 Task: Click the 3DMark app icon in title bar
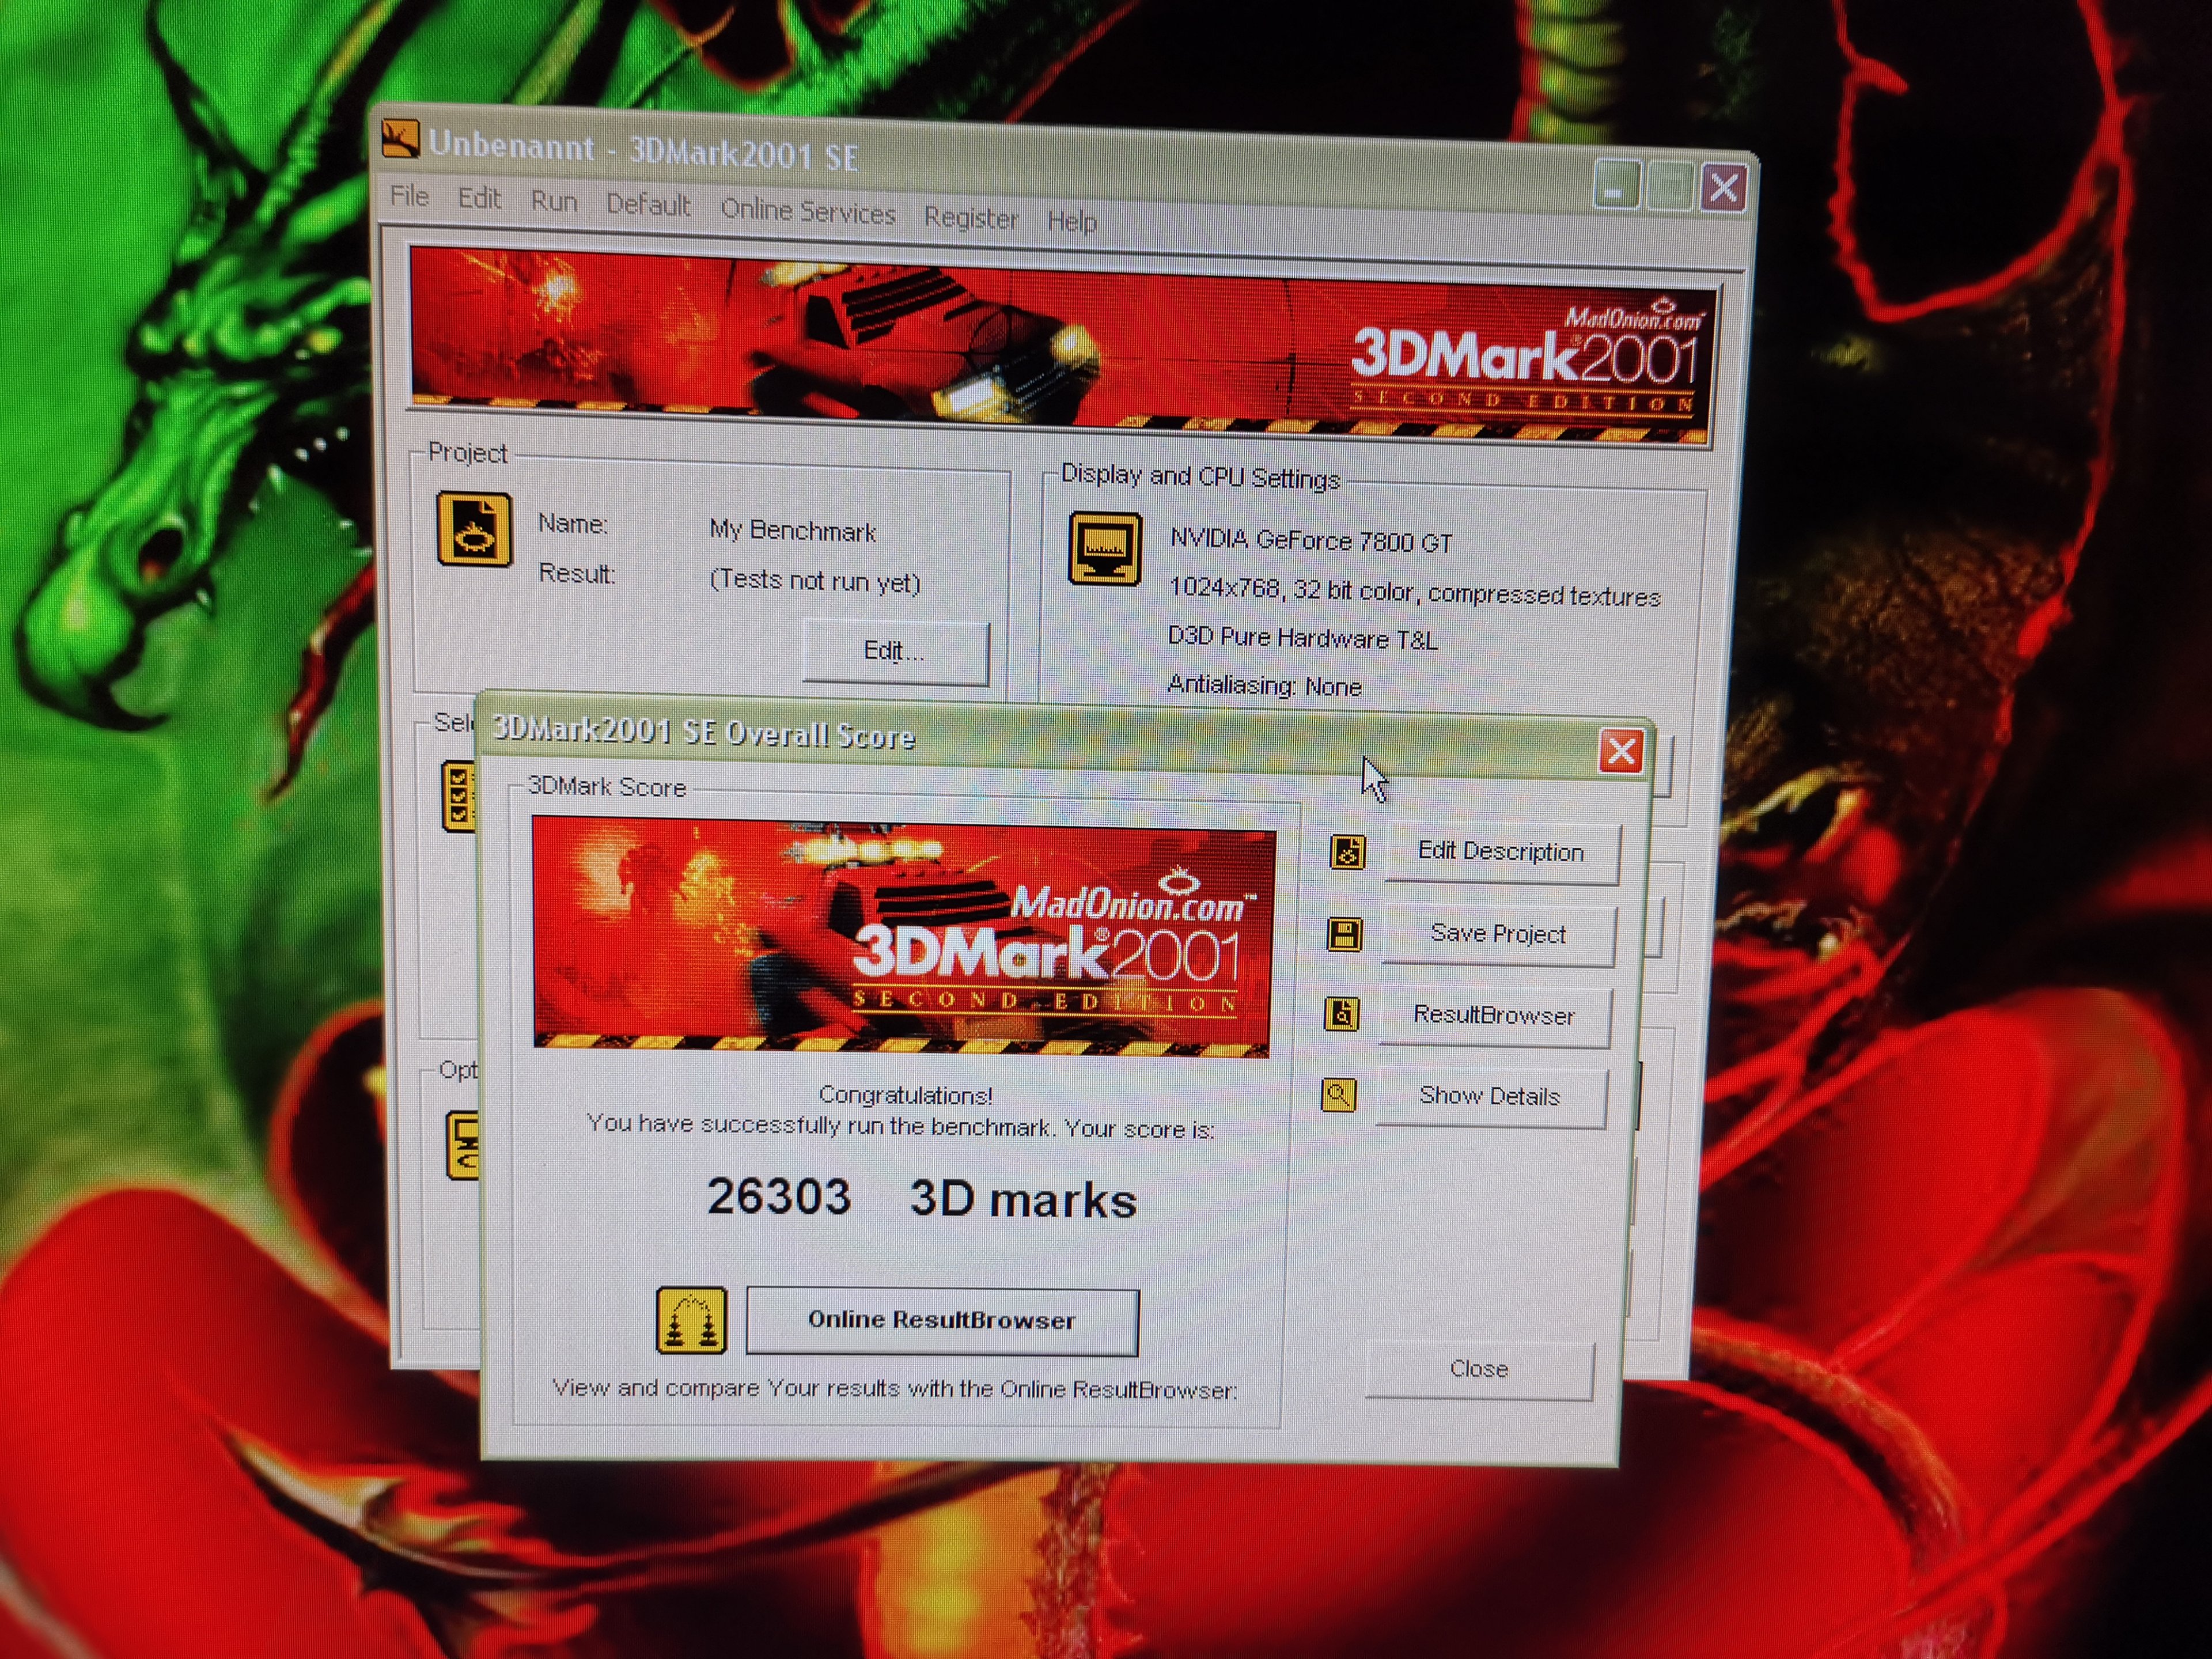pyautogui.click(x=401, y=139)
